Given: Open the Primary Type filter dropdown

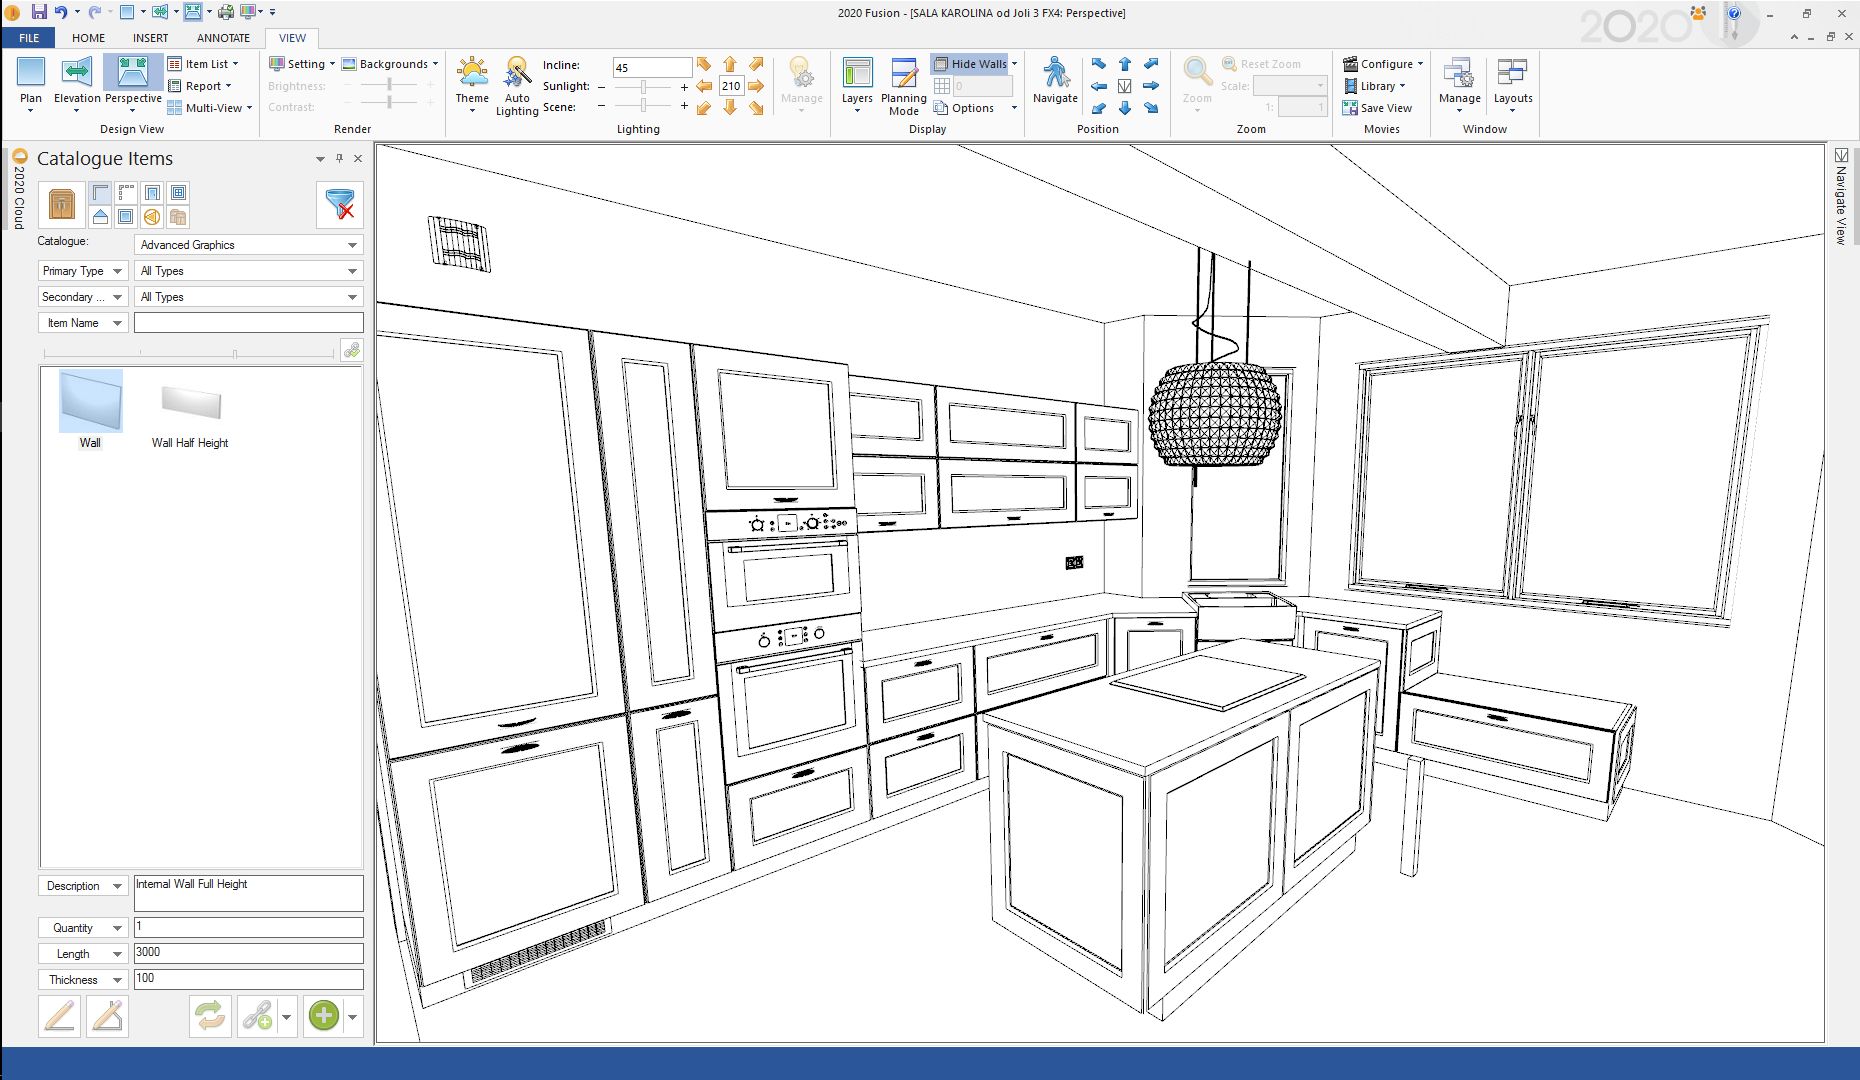Looking at the screenshot, I should (x=83, y=271).
